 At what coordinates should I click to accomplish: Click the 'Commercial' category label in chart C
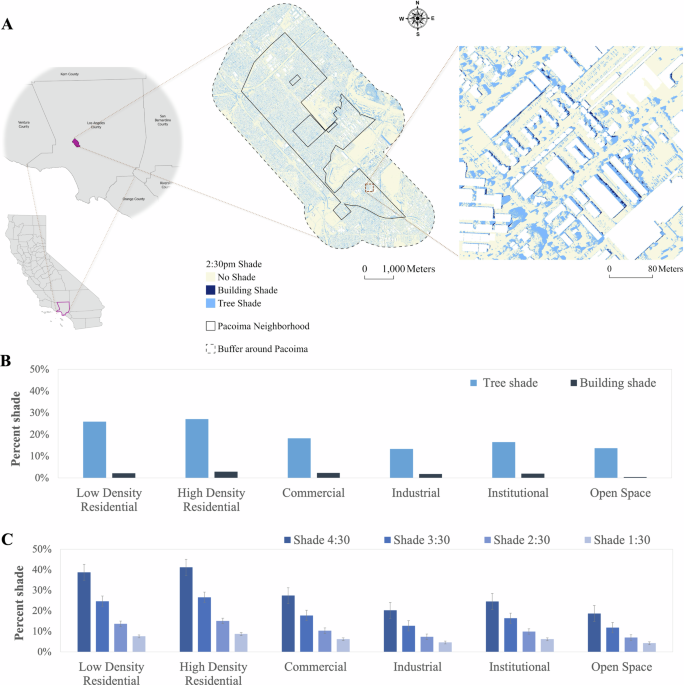tap(315, 667)
